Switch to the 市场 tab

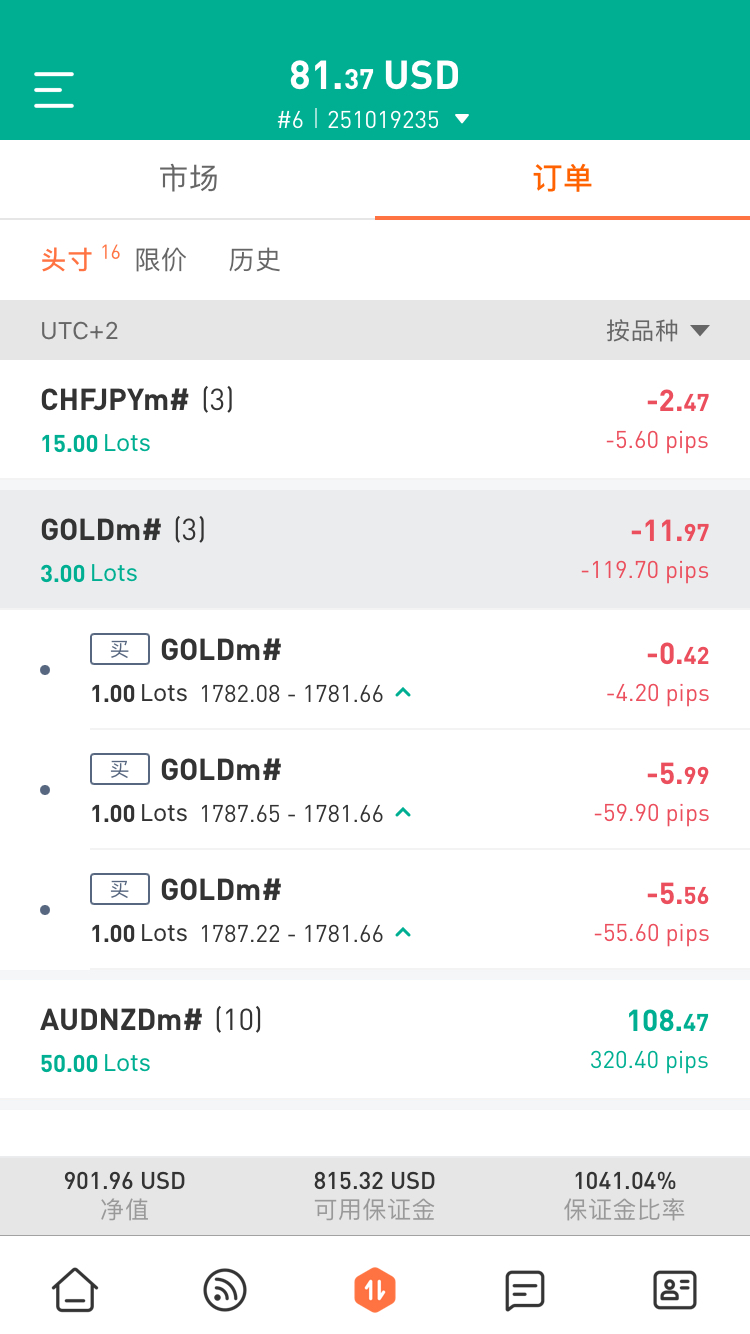pos(188,179)
